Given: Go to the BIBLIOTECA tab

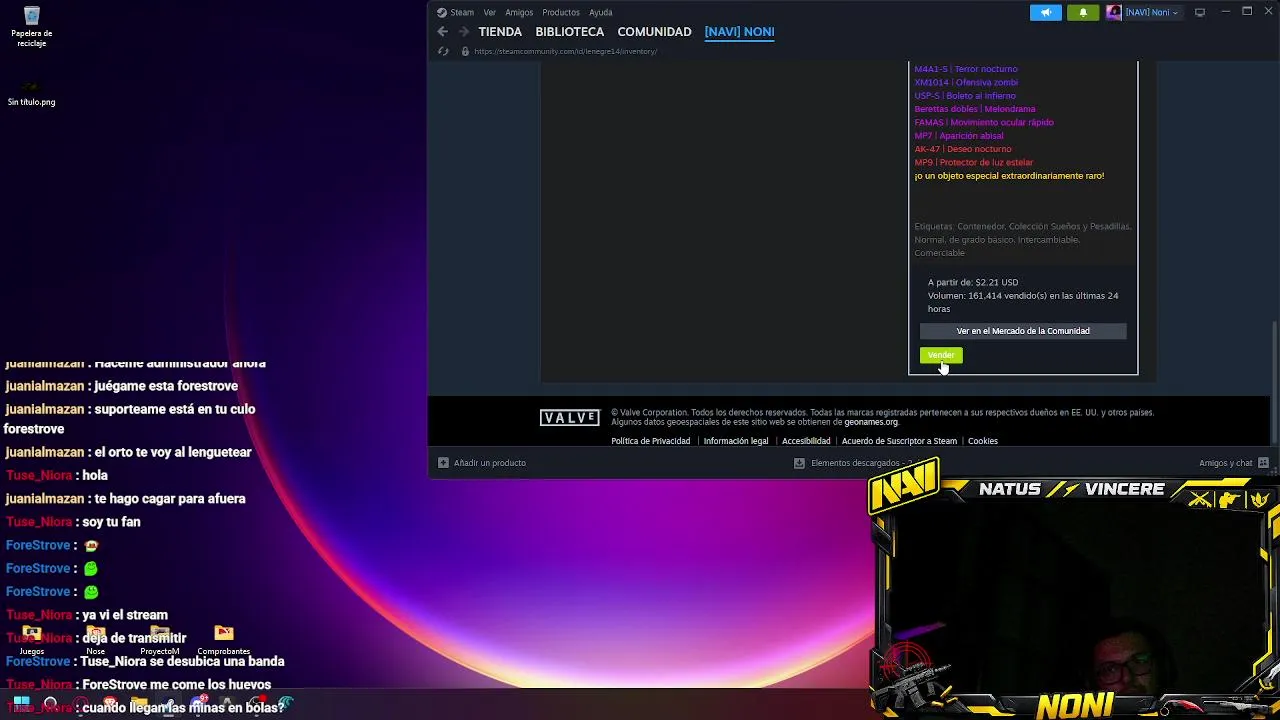Looking at the screenshot, I should [570, 31].
